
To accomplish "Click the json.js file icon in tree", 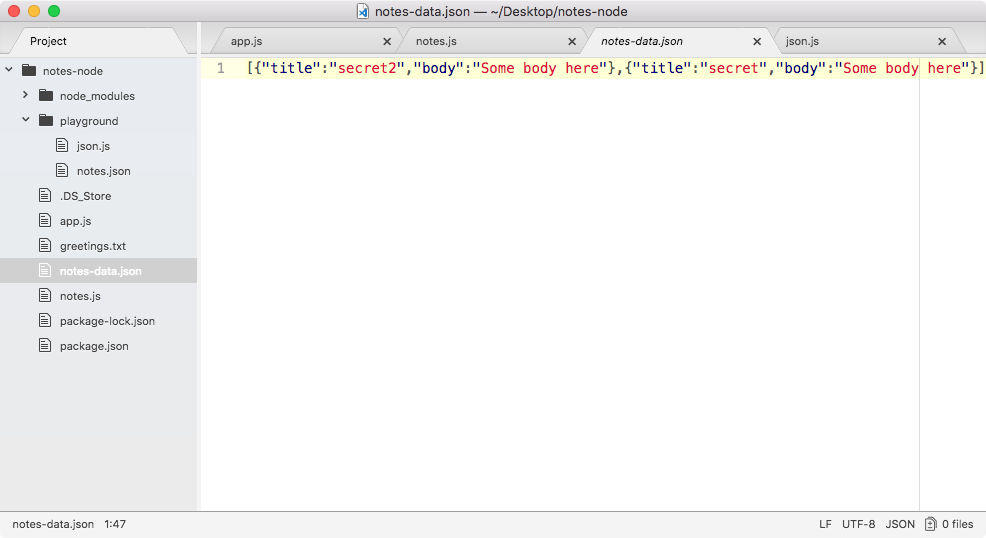I will click(x=62, y=145).
